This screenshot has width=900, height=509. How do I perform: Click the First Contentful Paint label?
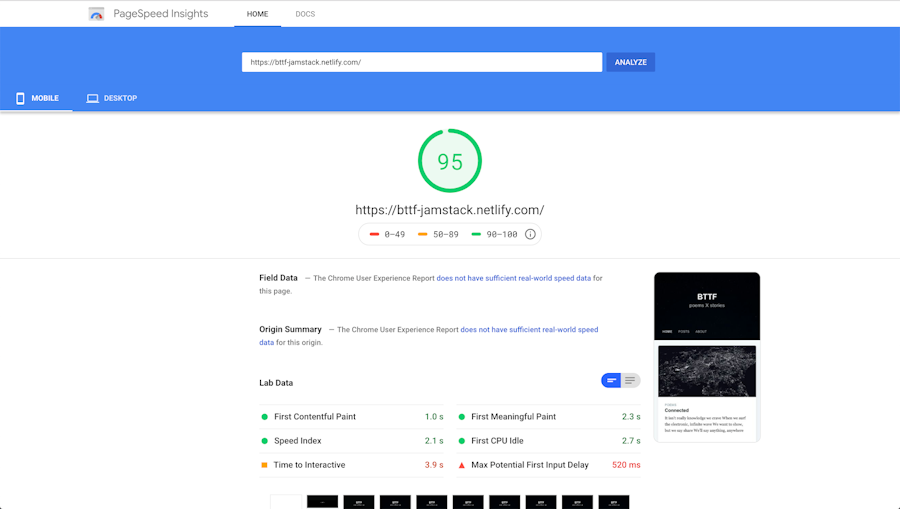point(315,417)
